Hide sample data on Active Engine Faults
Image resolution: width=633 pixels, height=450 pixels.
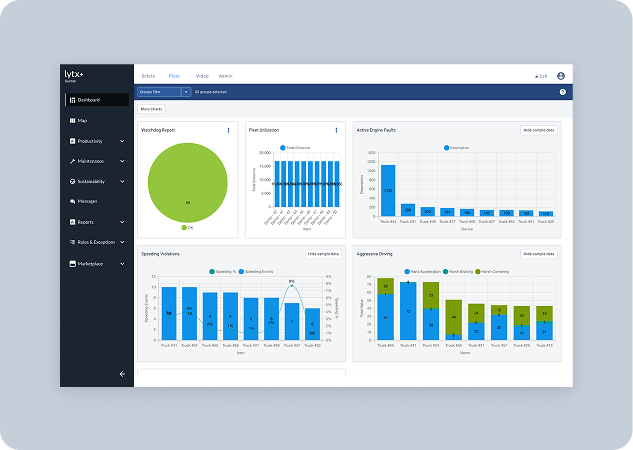point(539,130)
